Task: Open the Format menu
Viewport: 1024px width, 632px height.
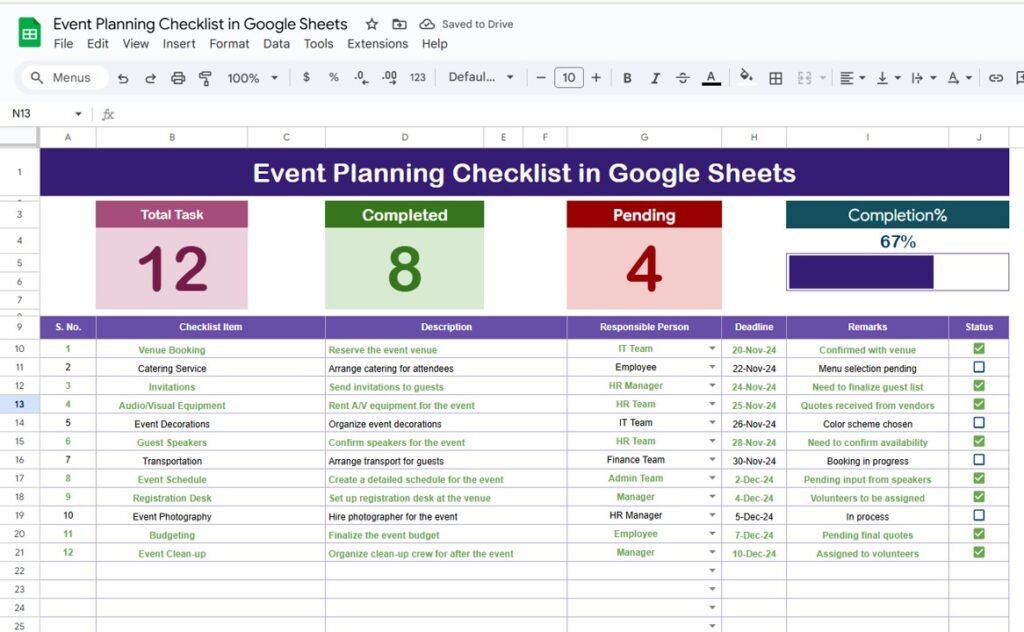Action: [229, 44]
